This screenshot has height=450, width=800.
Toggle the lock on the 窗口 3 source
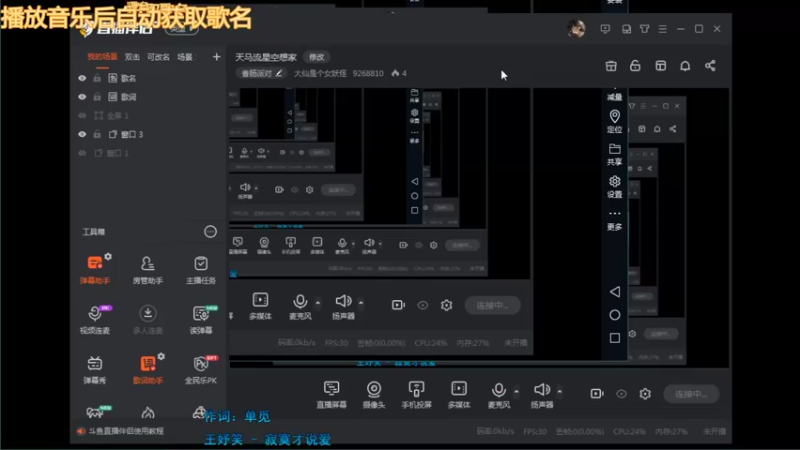[x=97, y=134]
